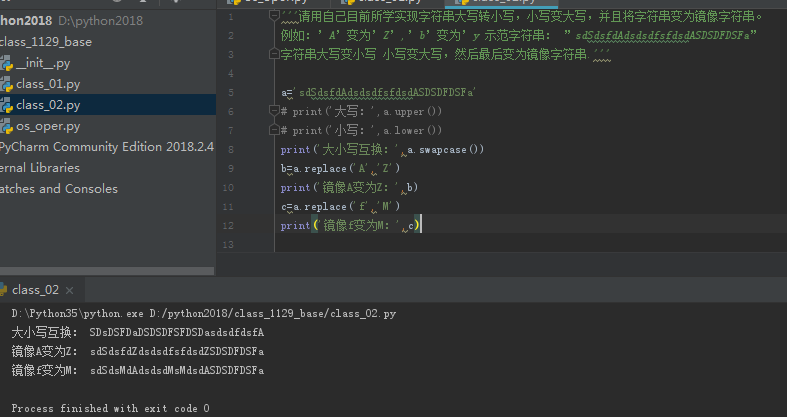
Task: Select the class_1129_base folder
Action: pos(47,41)
